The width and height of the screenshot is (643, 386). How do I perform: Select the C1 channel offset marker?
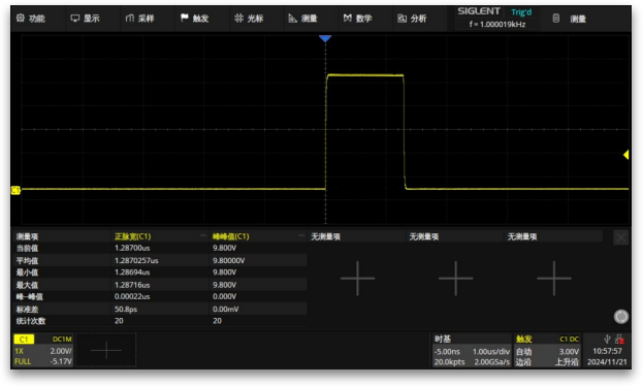tap(16, 190)
